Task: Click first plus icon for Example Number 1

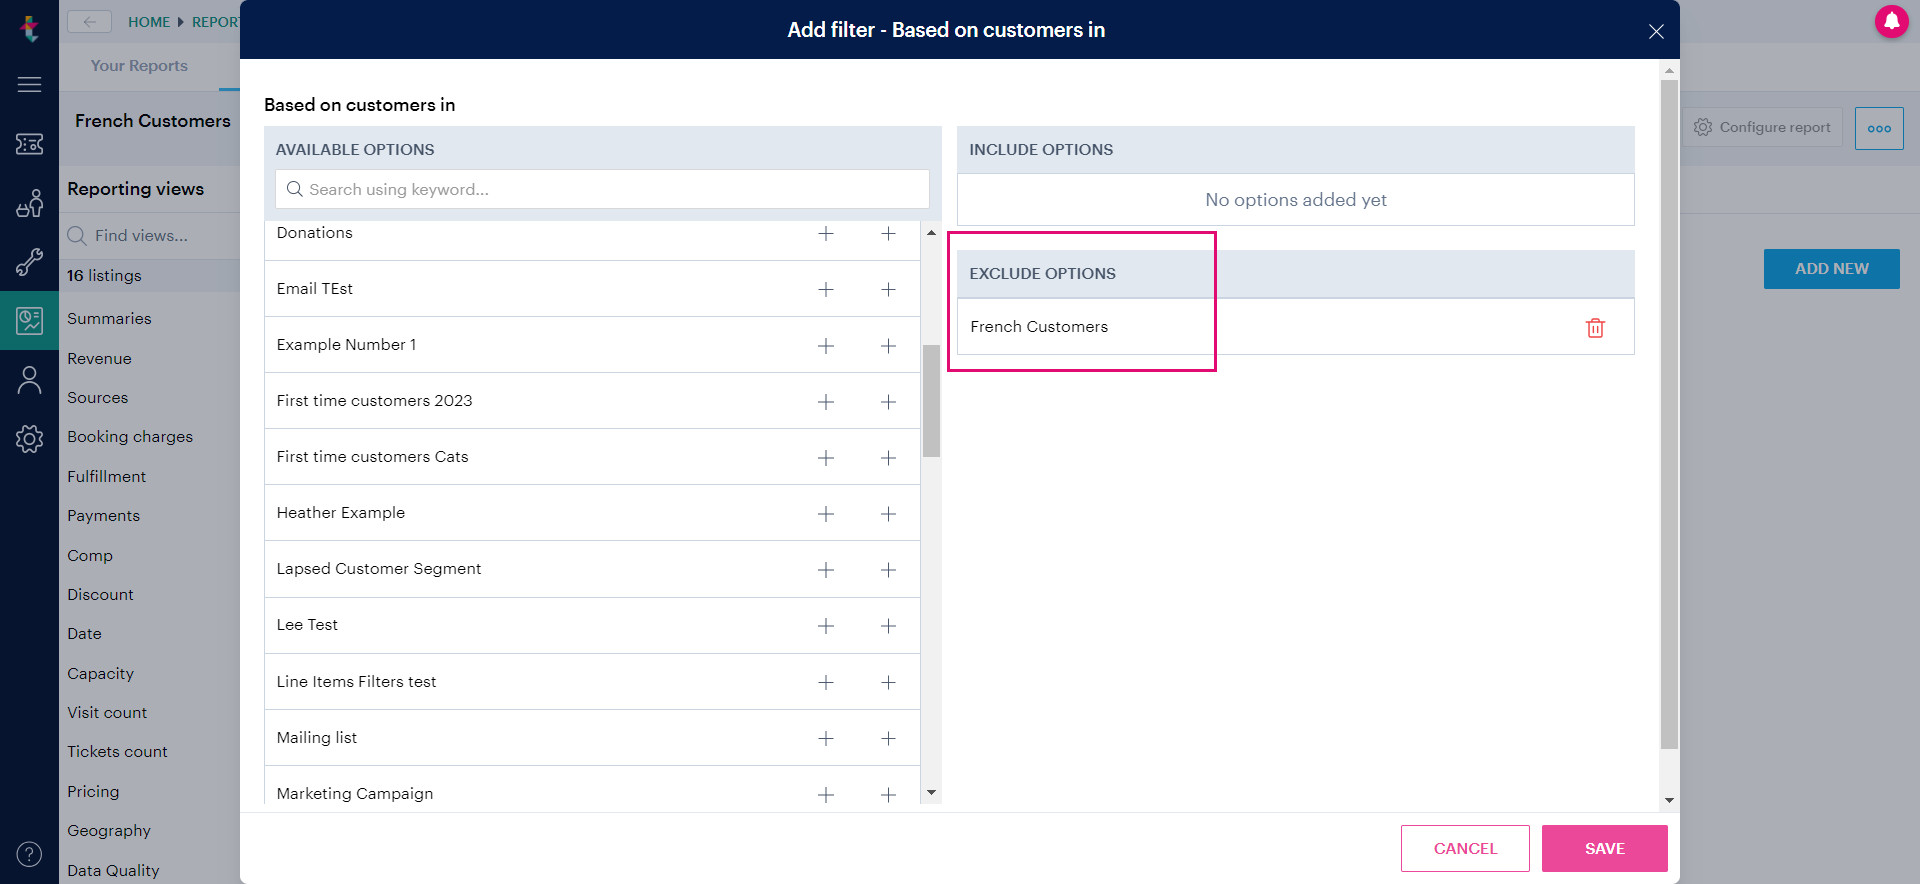Action: click(826, 345)
